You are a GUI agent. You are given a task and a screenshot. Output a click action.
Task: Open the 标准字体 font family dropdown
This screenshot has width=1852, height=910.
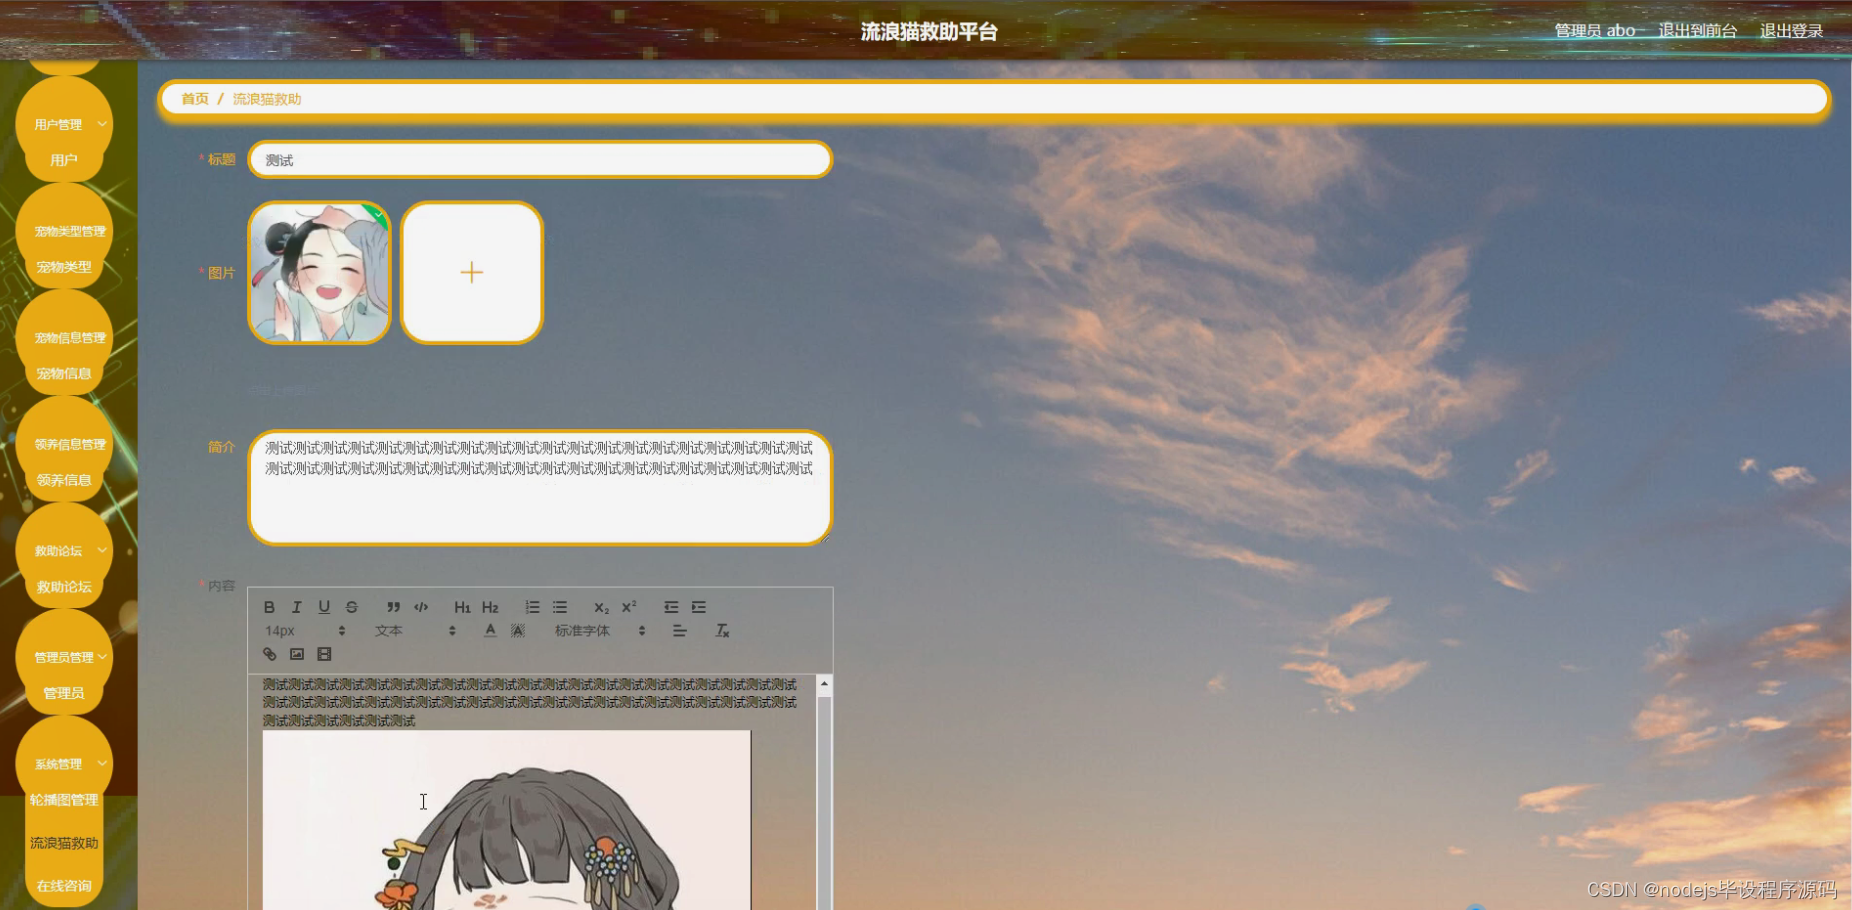pyautogui.click(x=601, y=631)
